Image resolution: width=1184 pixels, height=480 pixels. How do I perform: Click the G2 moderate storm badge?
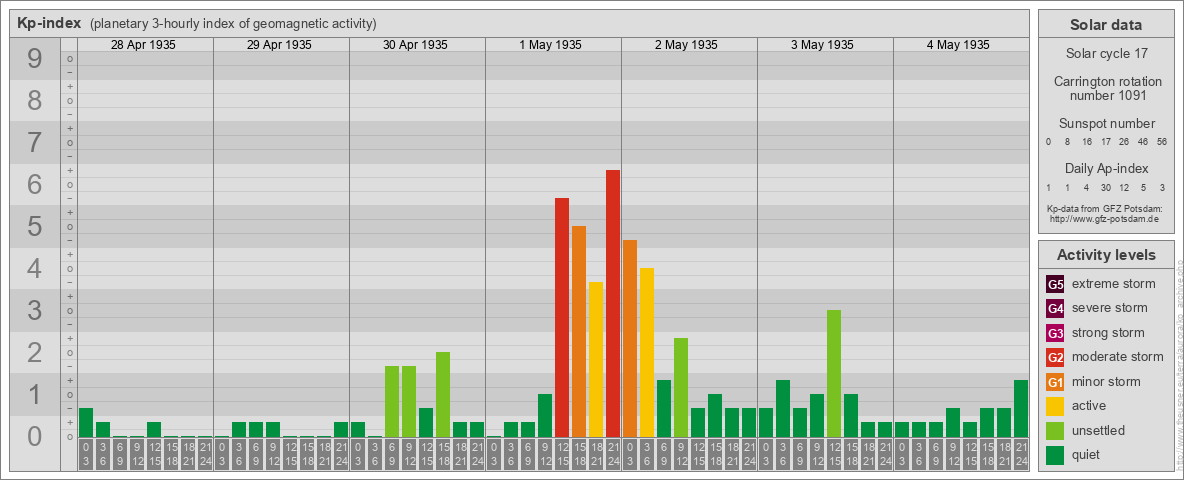coord(1055,357)
